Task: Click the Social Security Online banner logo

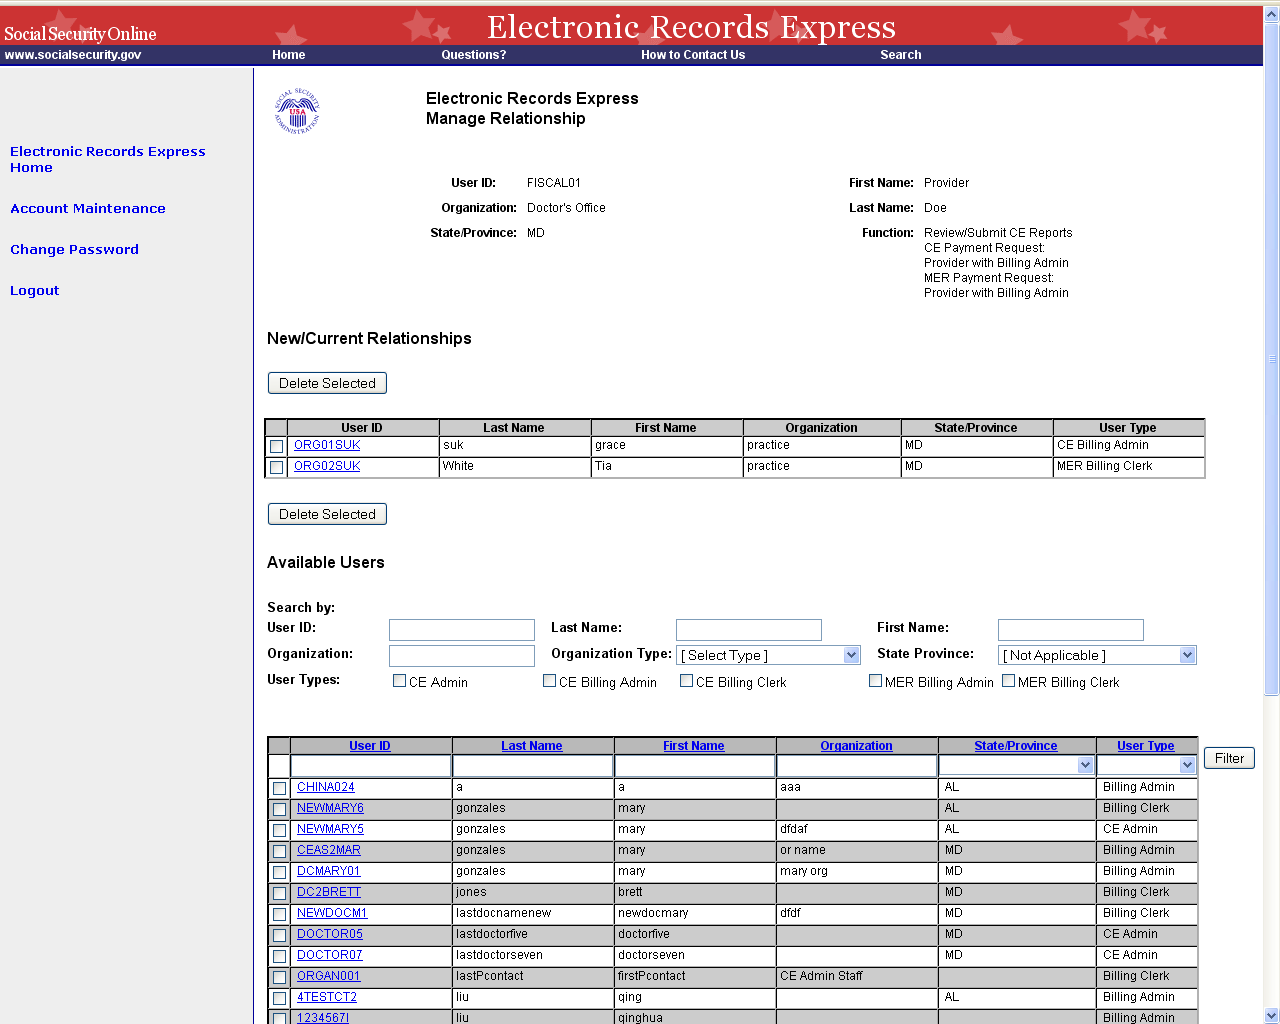Action: coord(80,34)
